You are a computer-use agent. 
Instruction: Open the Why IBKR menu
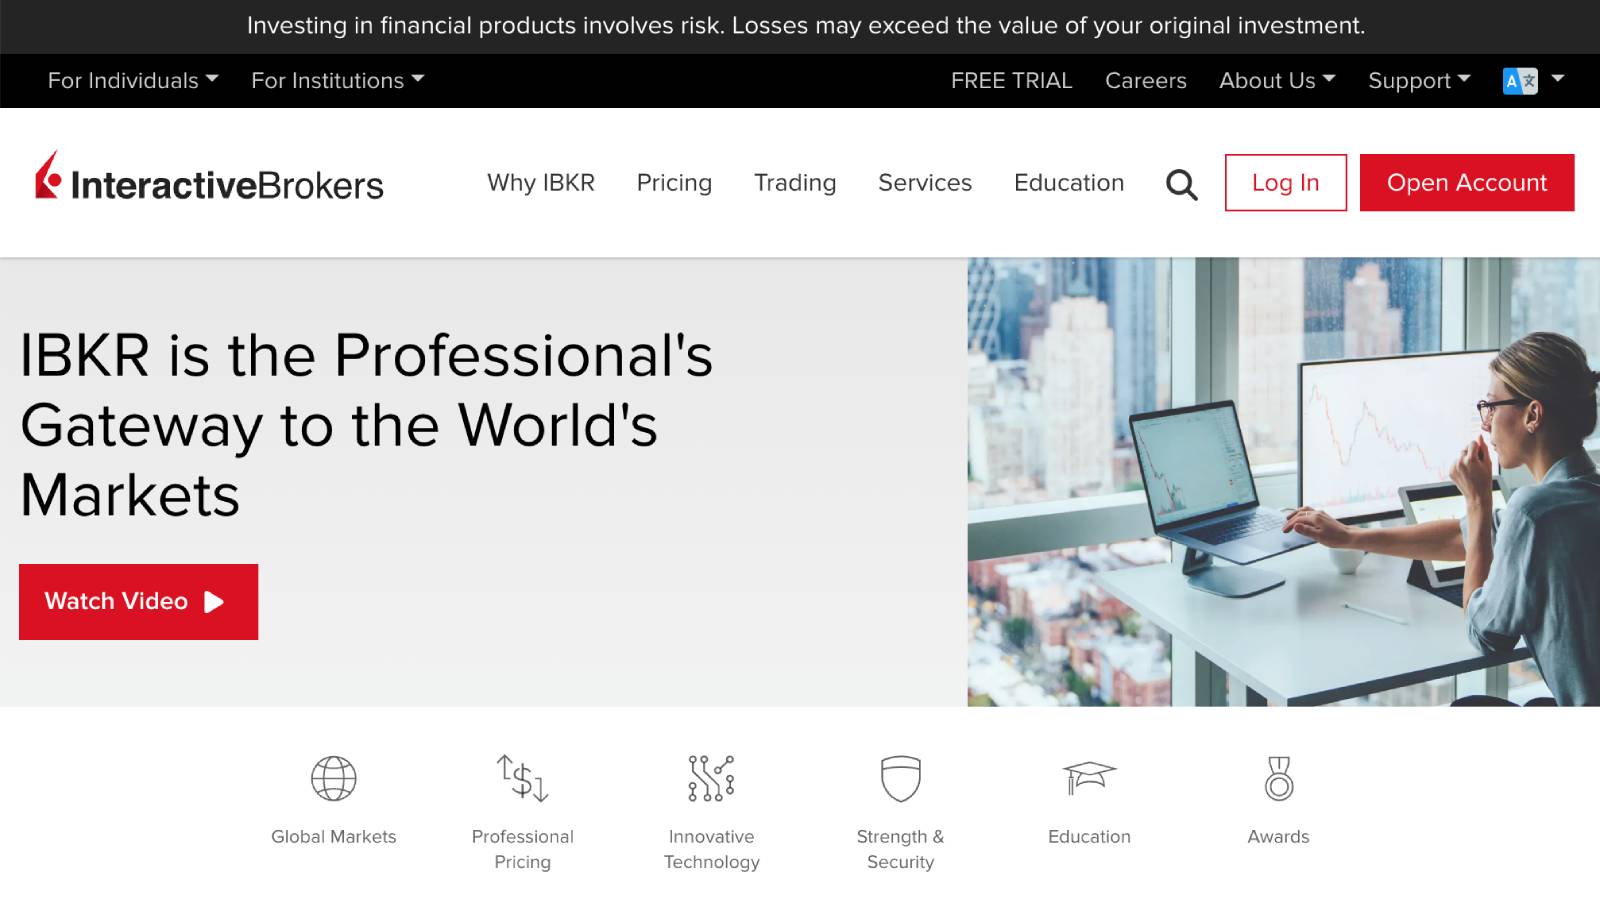[541, 183]
